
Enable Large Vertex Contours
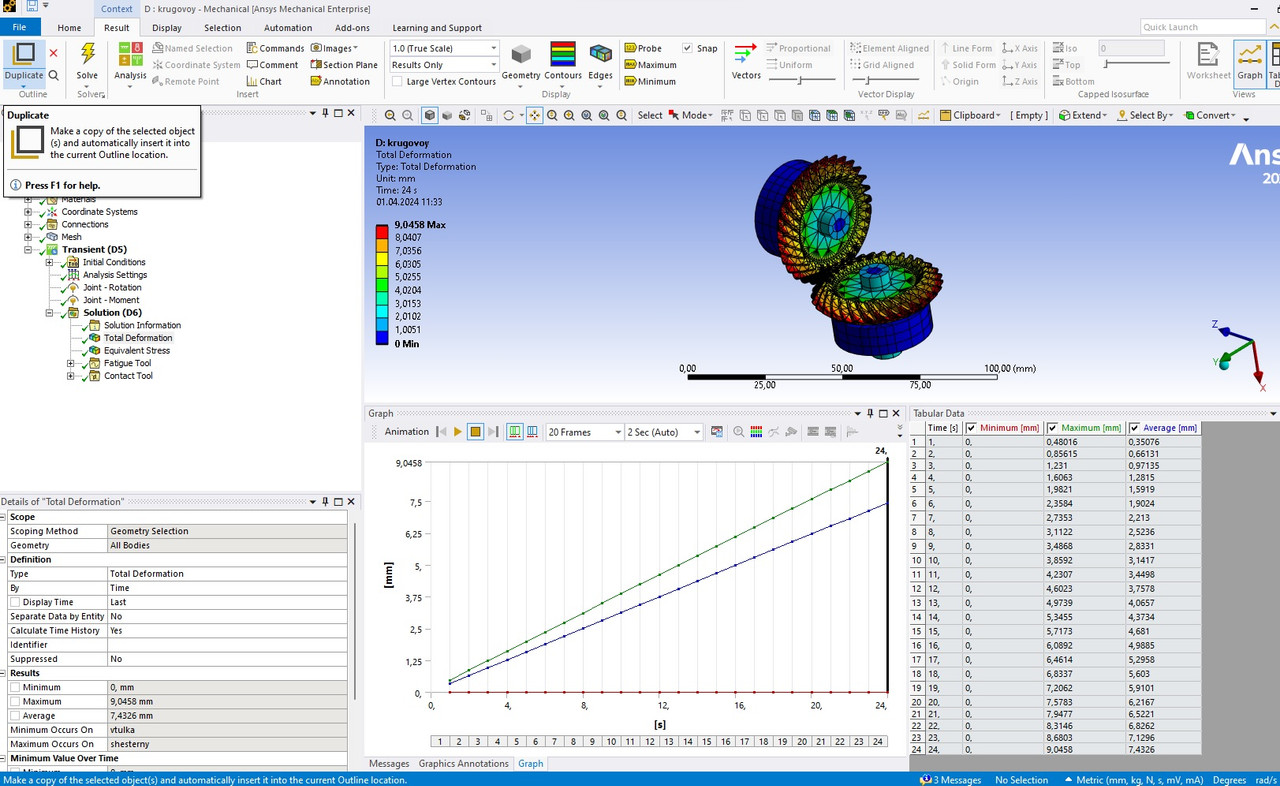(x=398, y=82)
